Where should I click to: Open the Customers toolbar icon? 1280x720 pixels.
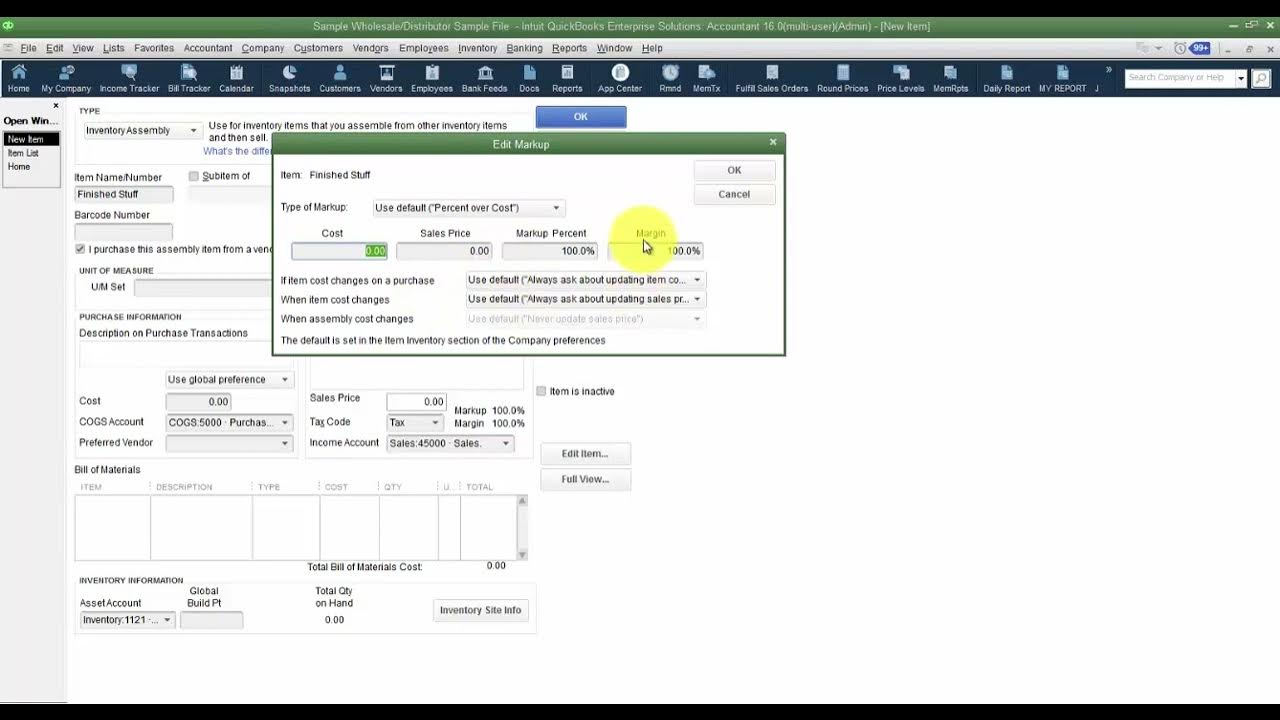tap(340, 79)
